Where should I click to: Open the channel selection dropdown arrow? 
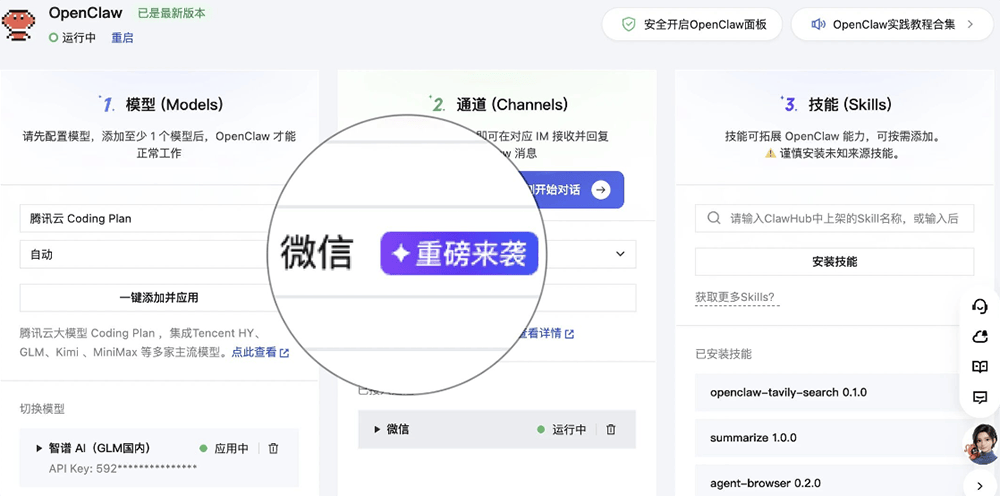621,254
